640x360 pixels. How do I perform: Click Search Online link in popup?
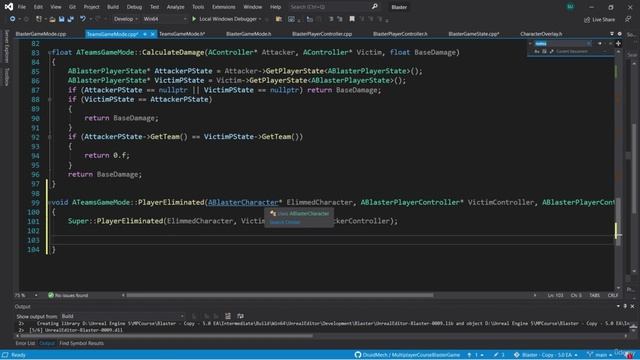point(285,222)
